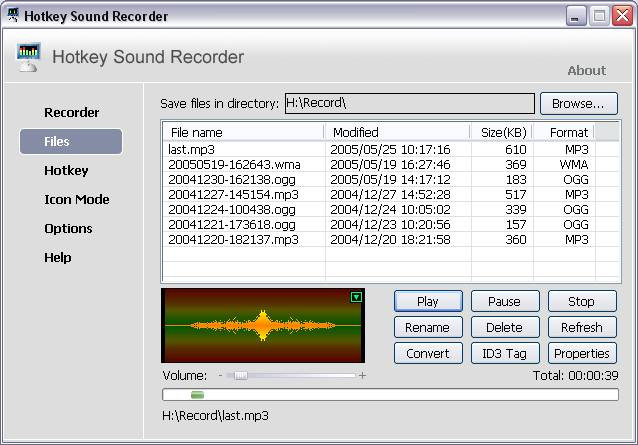Screen dimensions: 638x445
Task: Switch to Icon Mode
Action: tap(76, 199)
